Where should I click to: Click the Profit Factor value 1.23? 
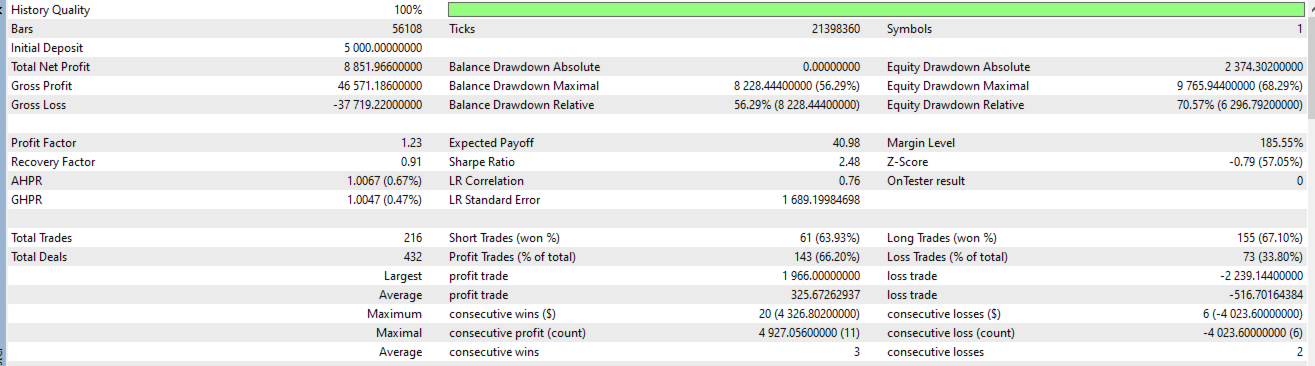(411, 143)
